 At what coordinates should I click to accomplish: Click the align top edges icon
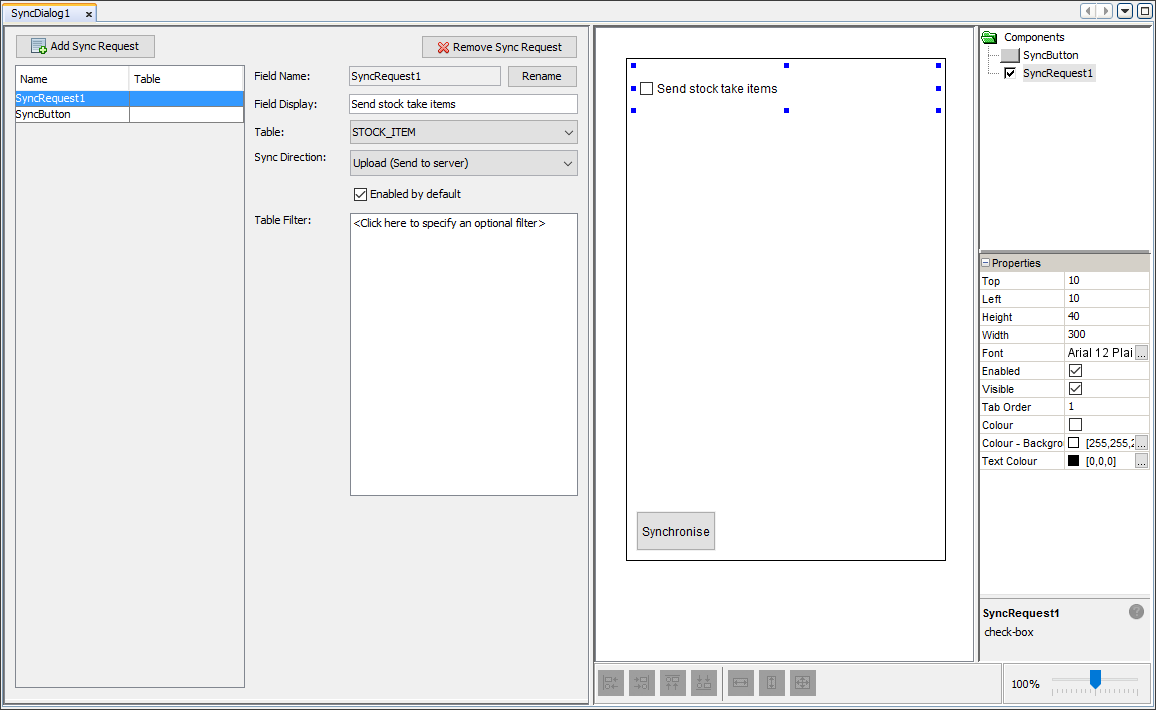tap(672, 683)
